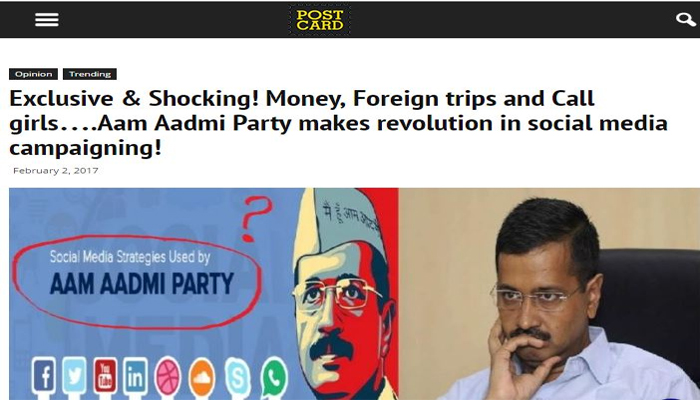The width and height of the screenshot is (700, 400).
Task: Click the Facebook icon in the banner
Action: click(43, 376)
